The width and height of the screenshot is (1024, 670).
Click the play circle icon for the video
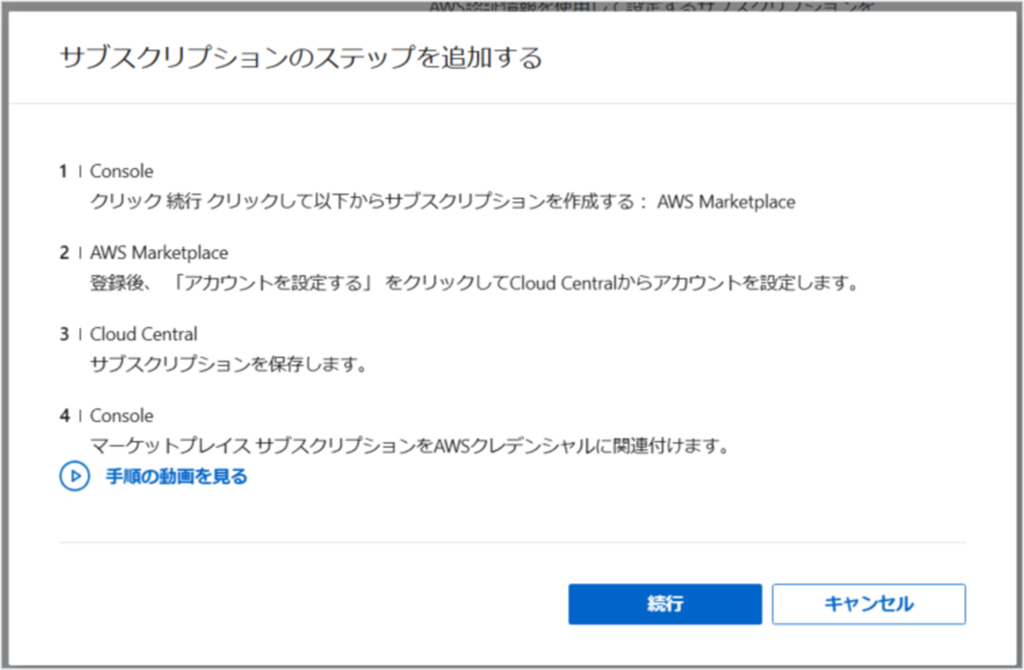[74, 476]
